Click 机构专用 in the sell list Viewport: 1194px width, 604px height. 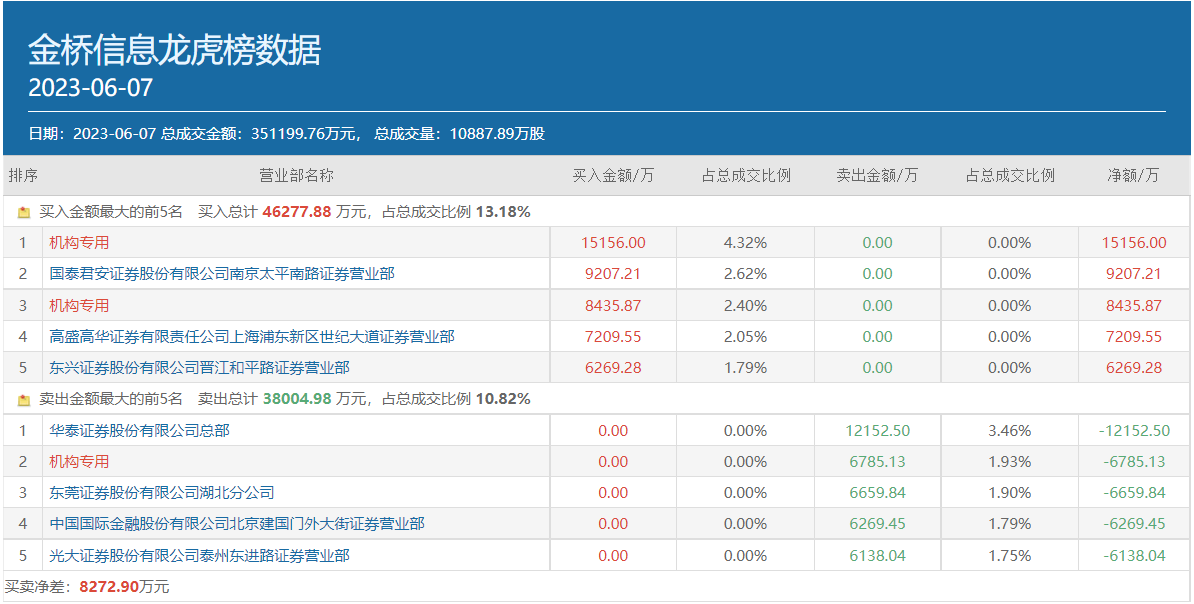pos(79,462)
